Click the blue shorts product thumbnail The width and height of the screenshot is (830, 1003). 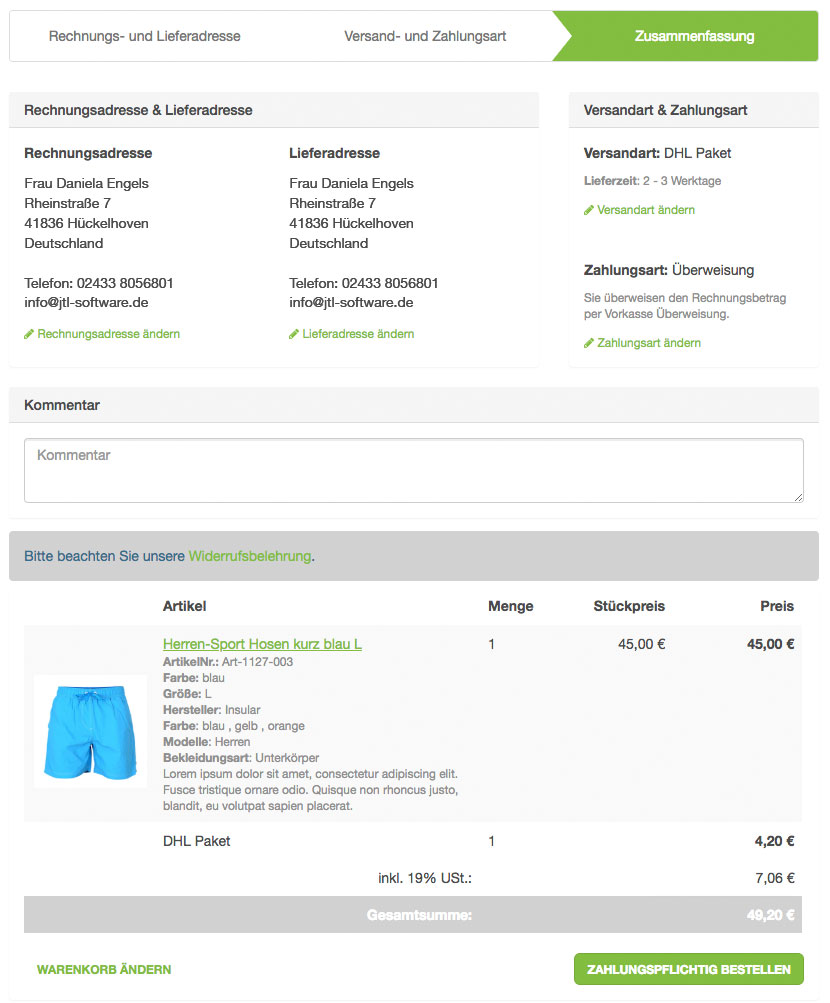point(90,731)
